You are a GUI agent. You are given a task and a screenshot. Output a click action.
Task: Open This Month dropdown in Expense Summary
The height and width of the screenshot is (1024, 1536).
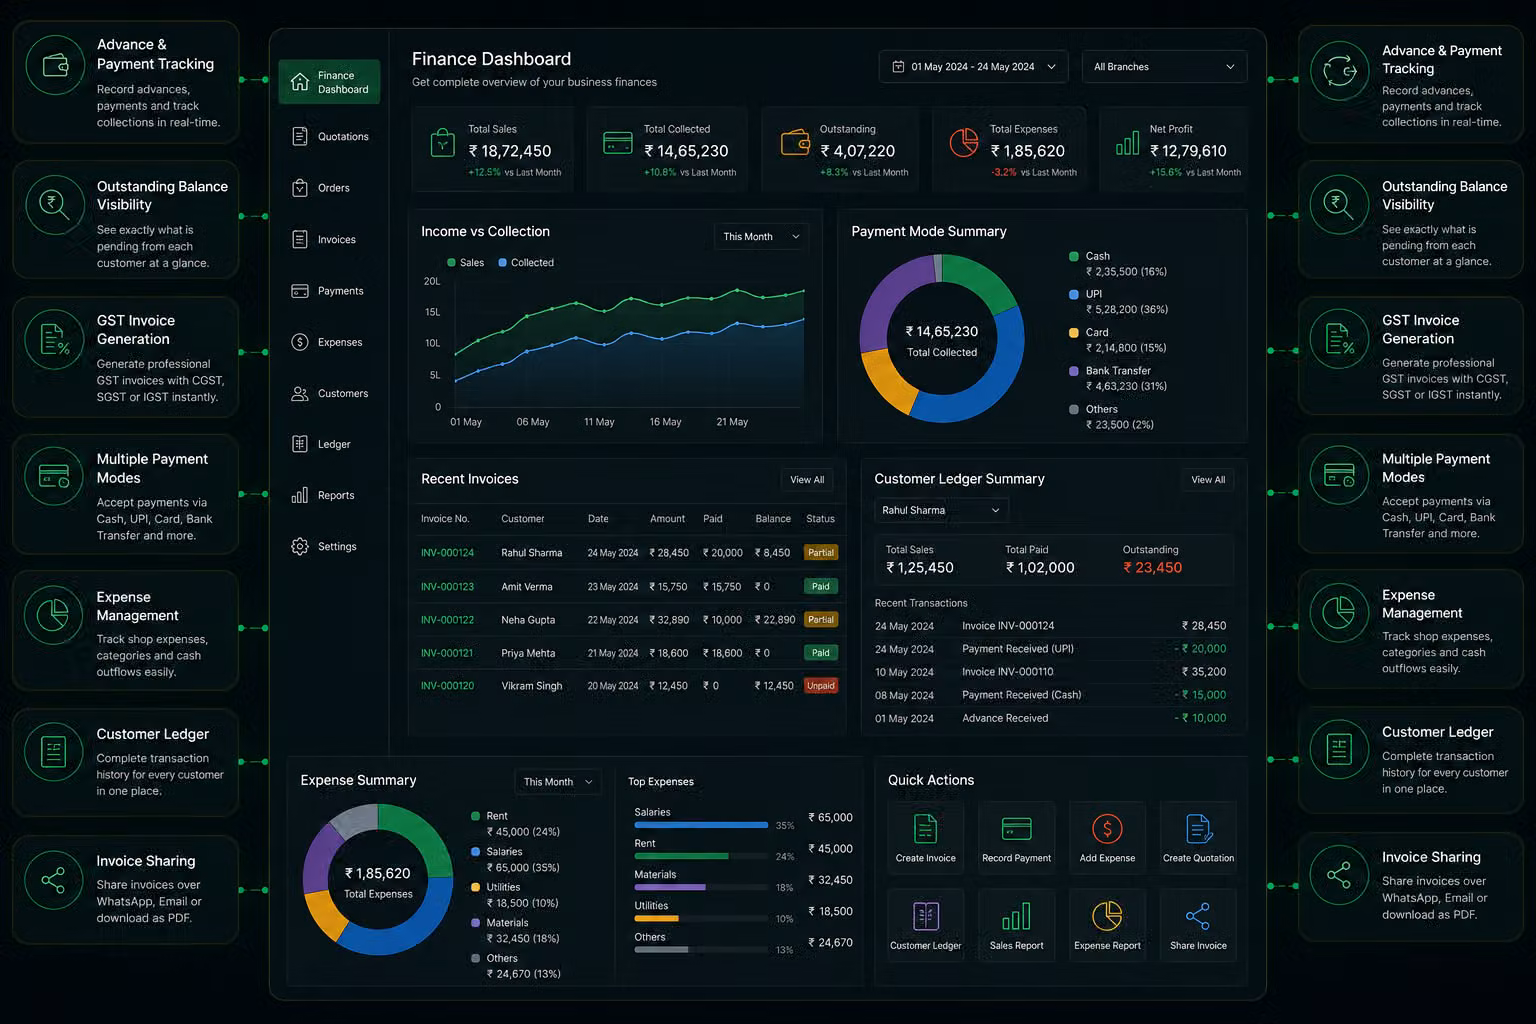[558, 782]
